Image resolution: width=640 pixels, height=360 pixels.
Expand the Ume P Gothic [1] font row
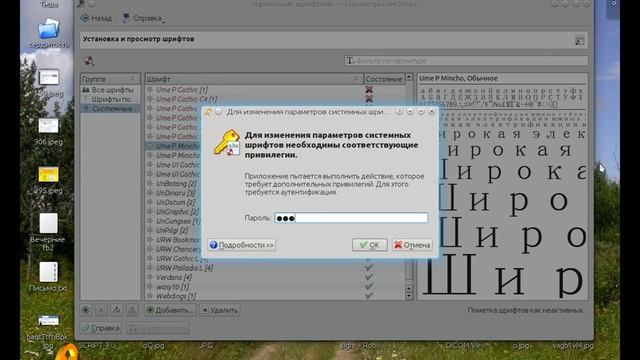click(x=150, y=90)
